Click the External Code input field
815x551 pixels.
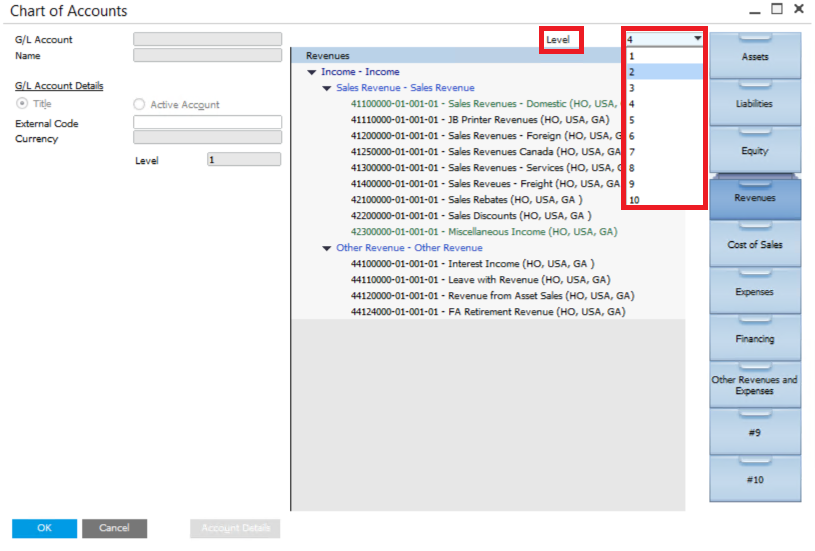(x=207, y=123)
